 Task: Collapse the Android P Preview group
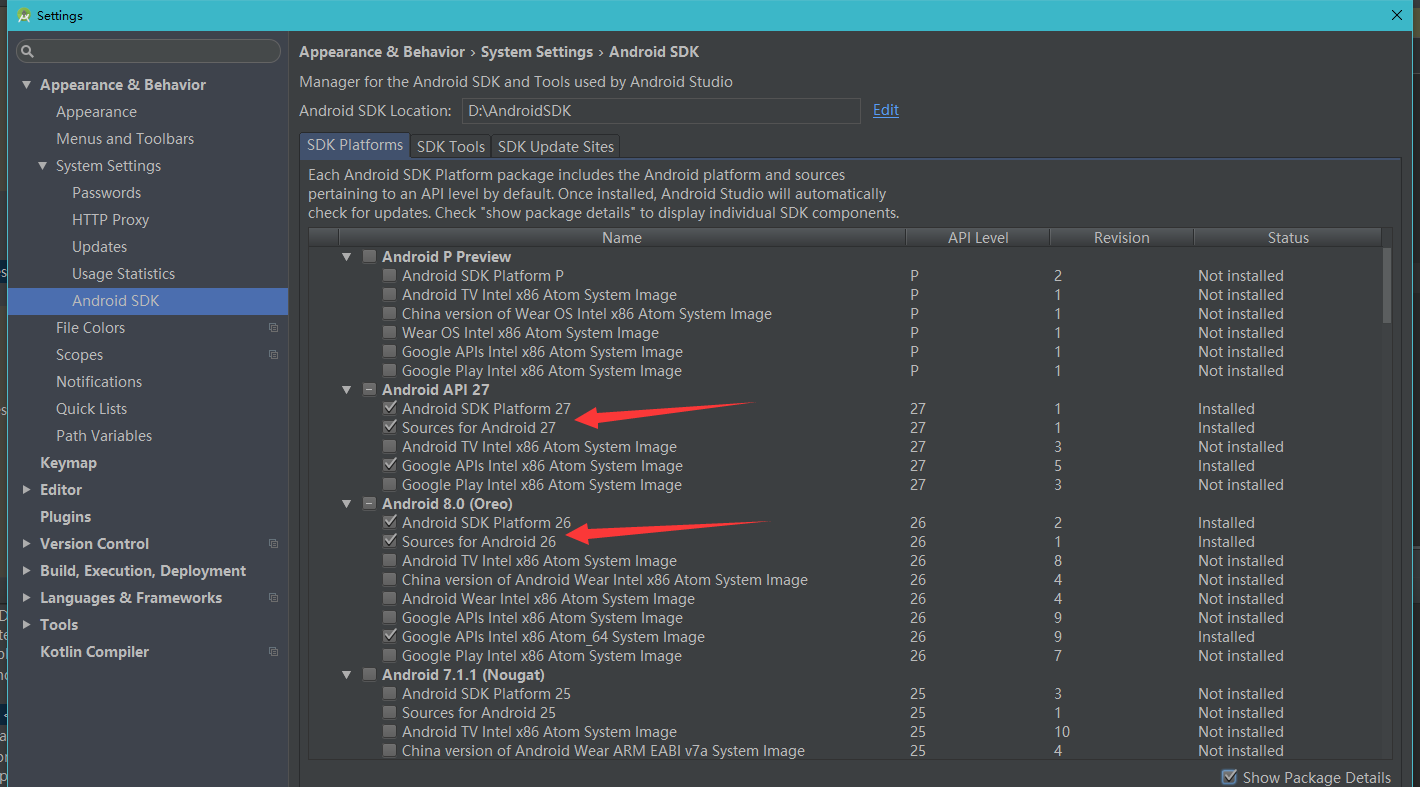tap(347, 257)
